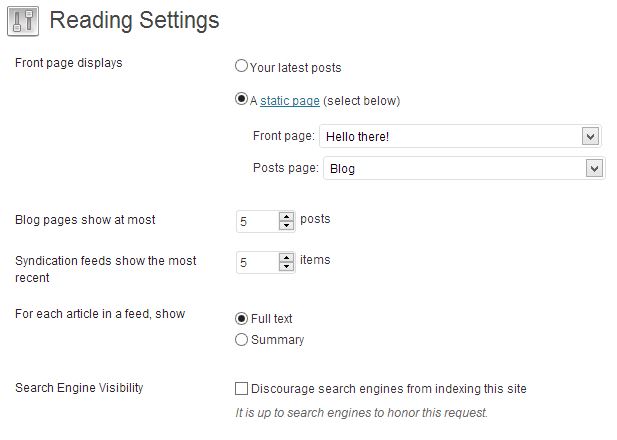Click the Posts page 'Blog' select box

click(x=464, y=168)
